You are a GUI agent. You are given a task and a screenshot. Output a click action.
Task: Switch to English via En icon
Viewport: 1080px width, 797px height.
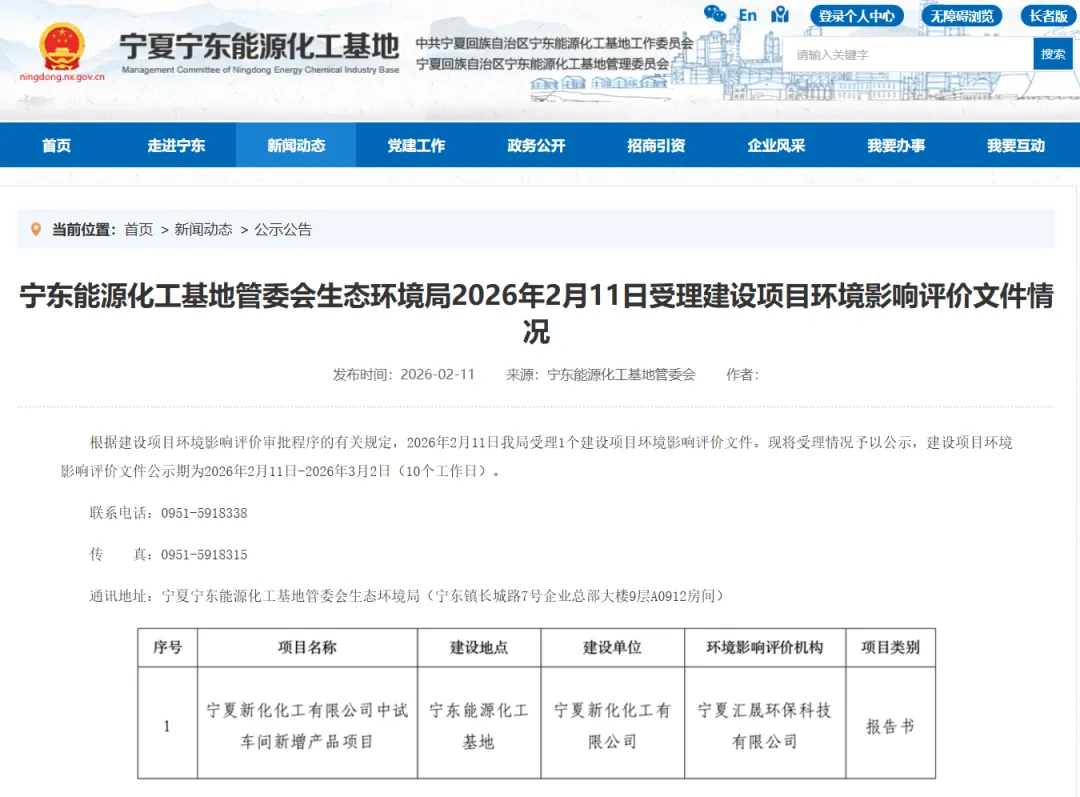(747, 15)
